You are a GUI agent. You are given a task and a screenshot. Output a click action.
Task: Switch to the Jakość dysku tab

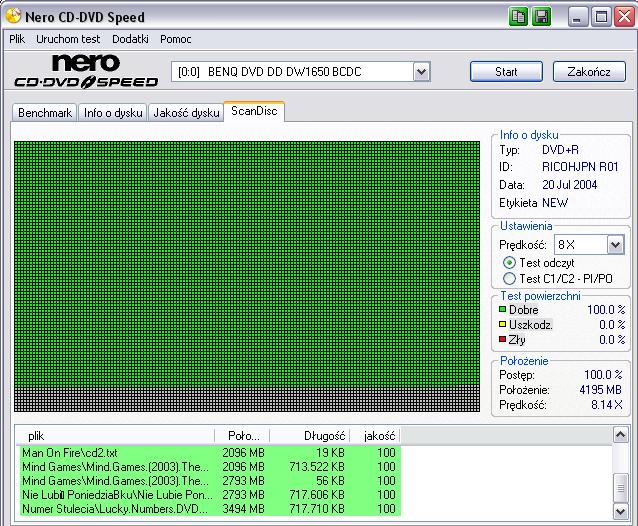[185, 113]
